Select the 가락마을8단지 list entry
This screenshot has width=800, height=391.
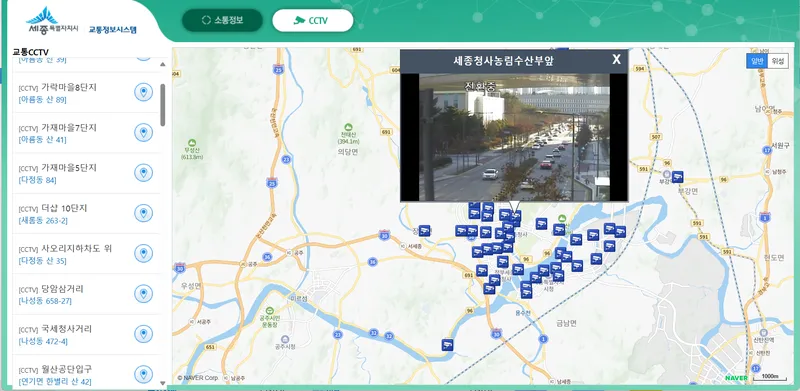[x=86, y=92]
